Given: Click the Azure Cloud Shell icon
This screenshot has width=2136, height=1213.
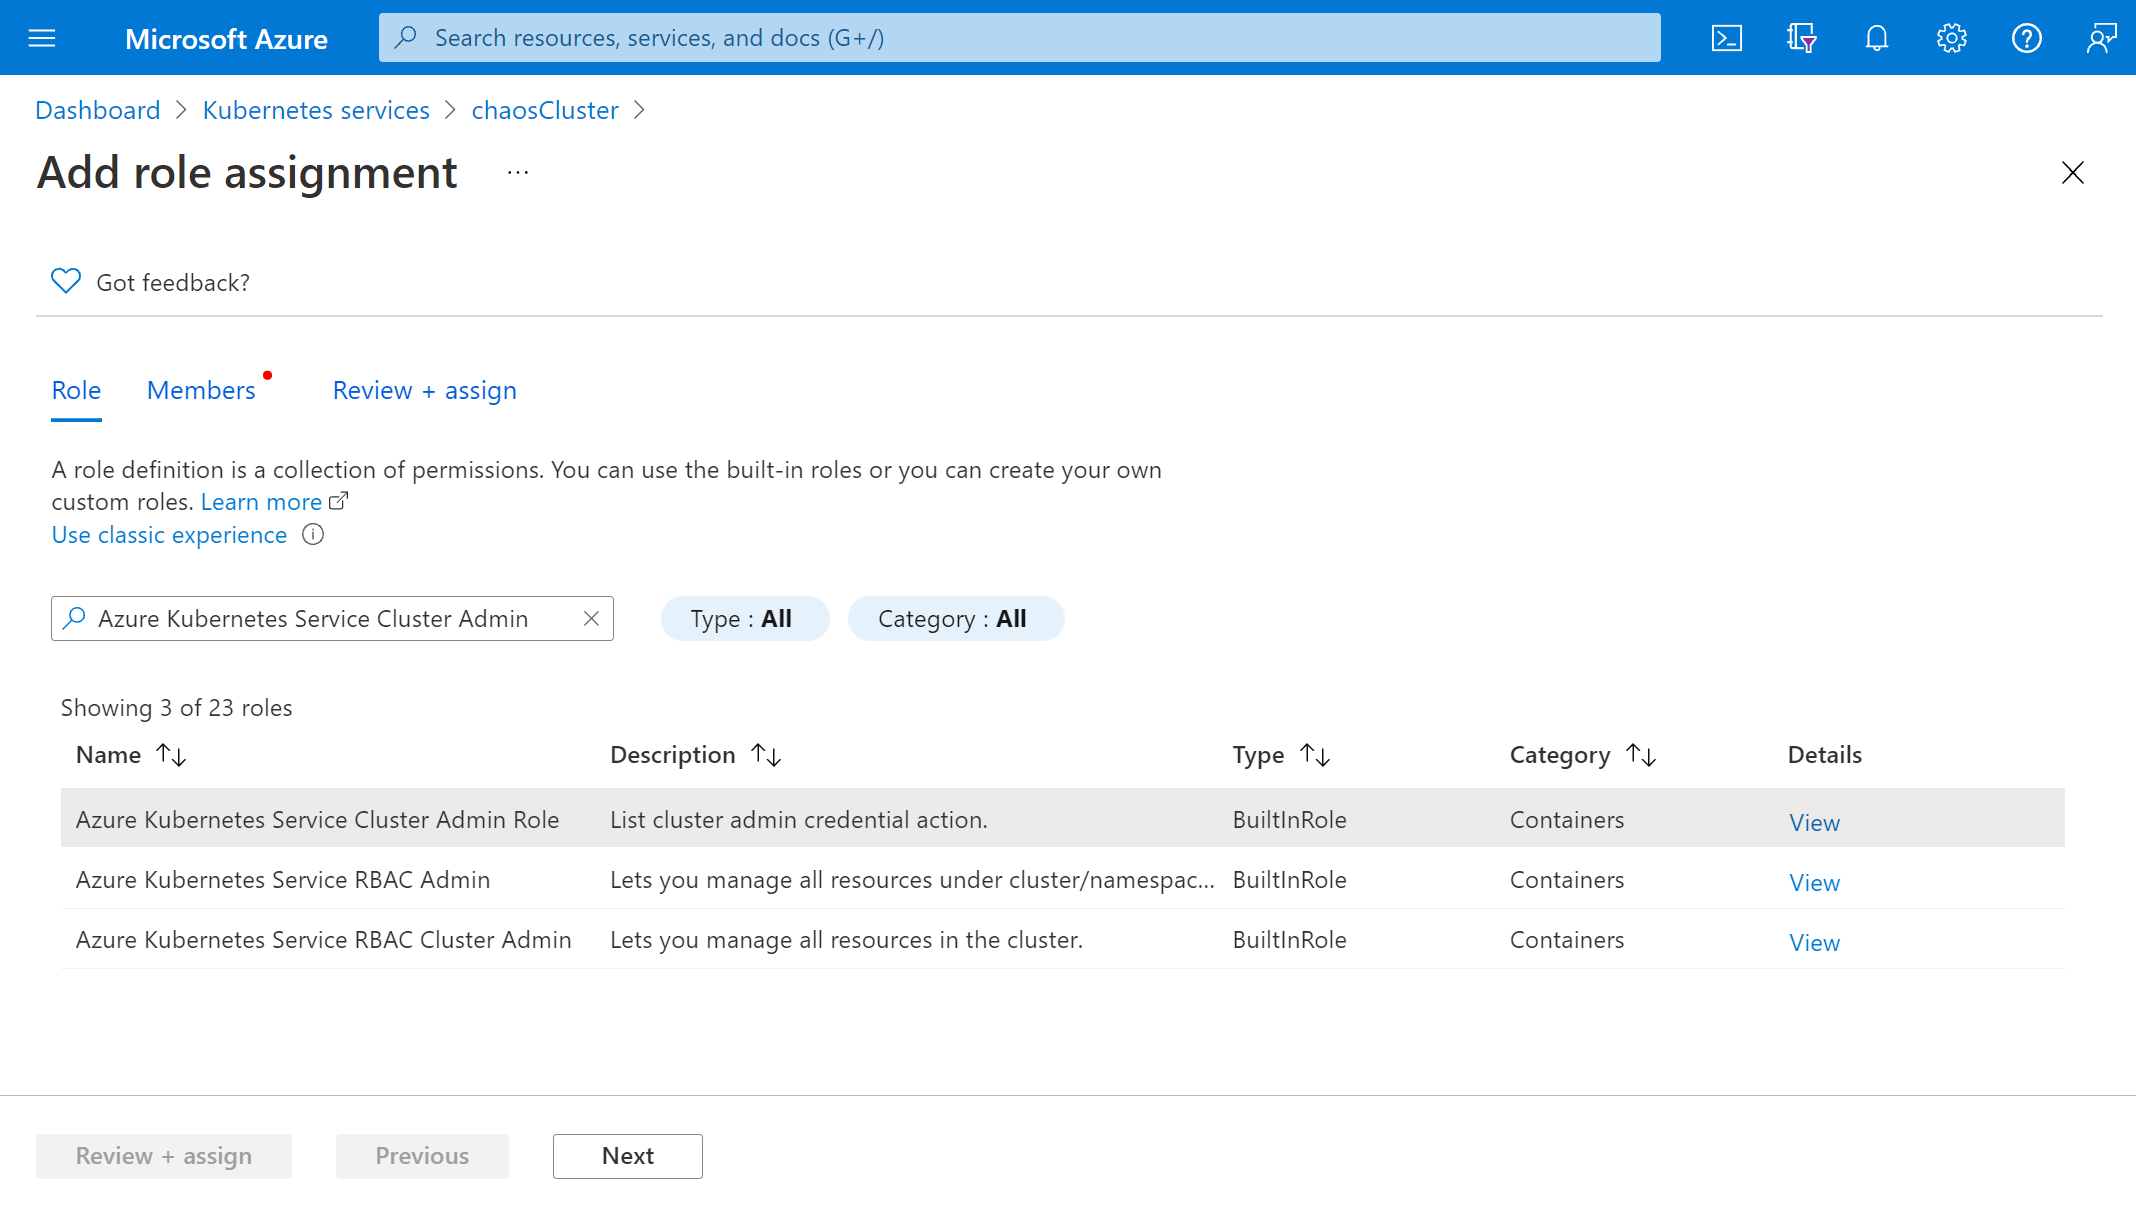Looking at the screenshot, I should (1728, 37).
